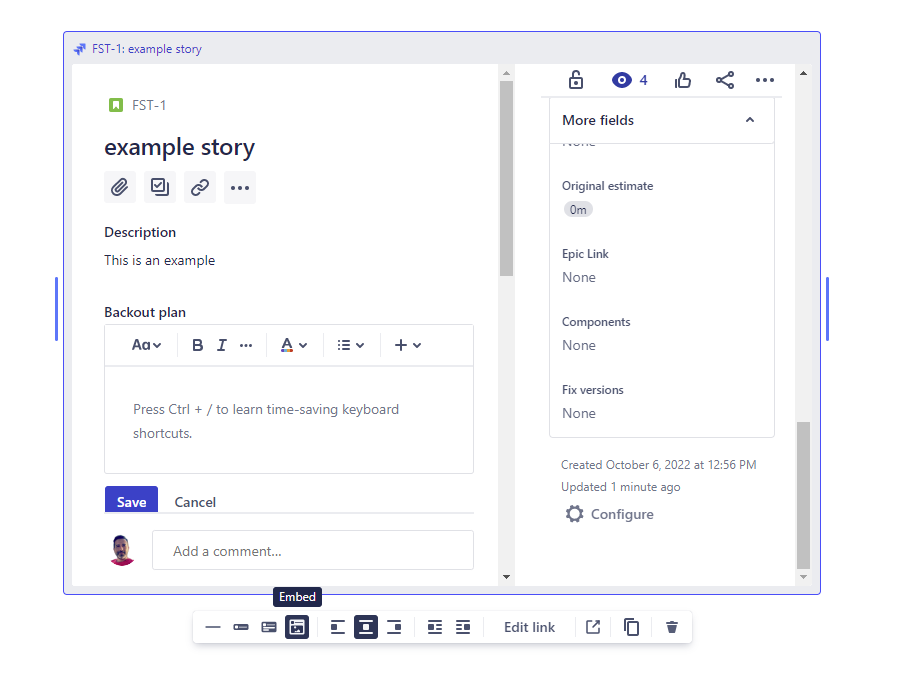This screenshot has width=914, height=684.
Task: Open link in new window icon
Action: [593, 627]
